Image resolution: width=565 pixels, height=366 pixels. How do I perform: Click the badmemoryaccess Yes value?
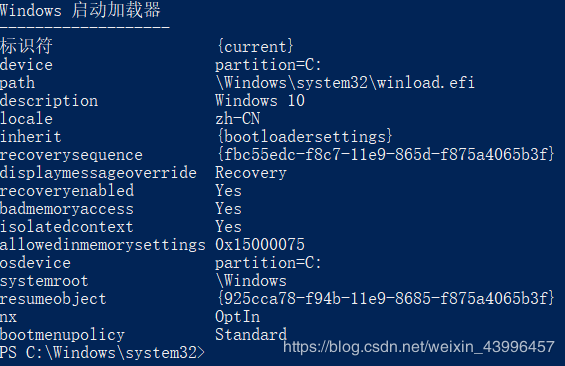[228, 209]
